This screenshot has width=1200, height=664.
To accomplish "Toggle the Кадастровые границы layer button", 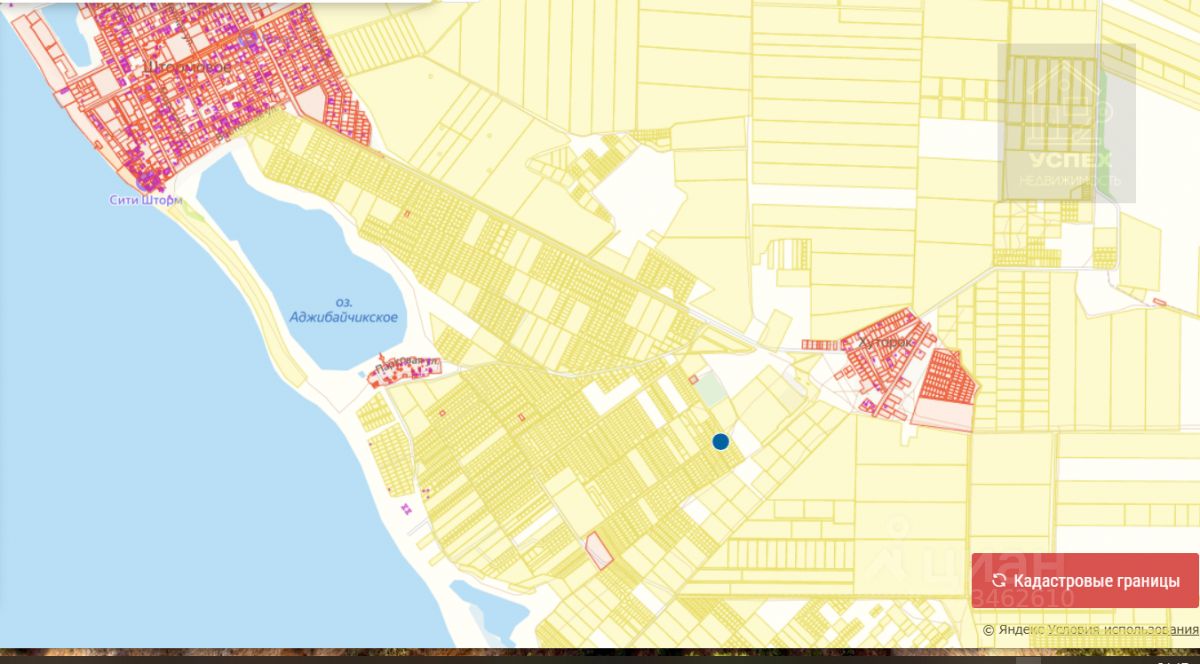I will pyautogui.click(x=1085, y=581).
